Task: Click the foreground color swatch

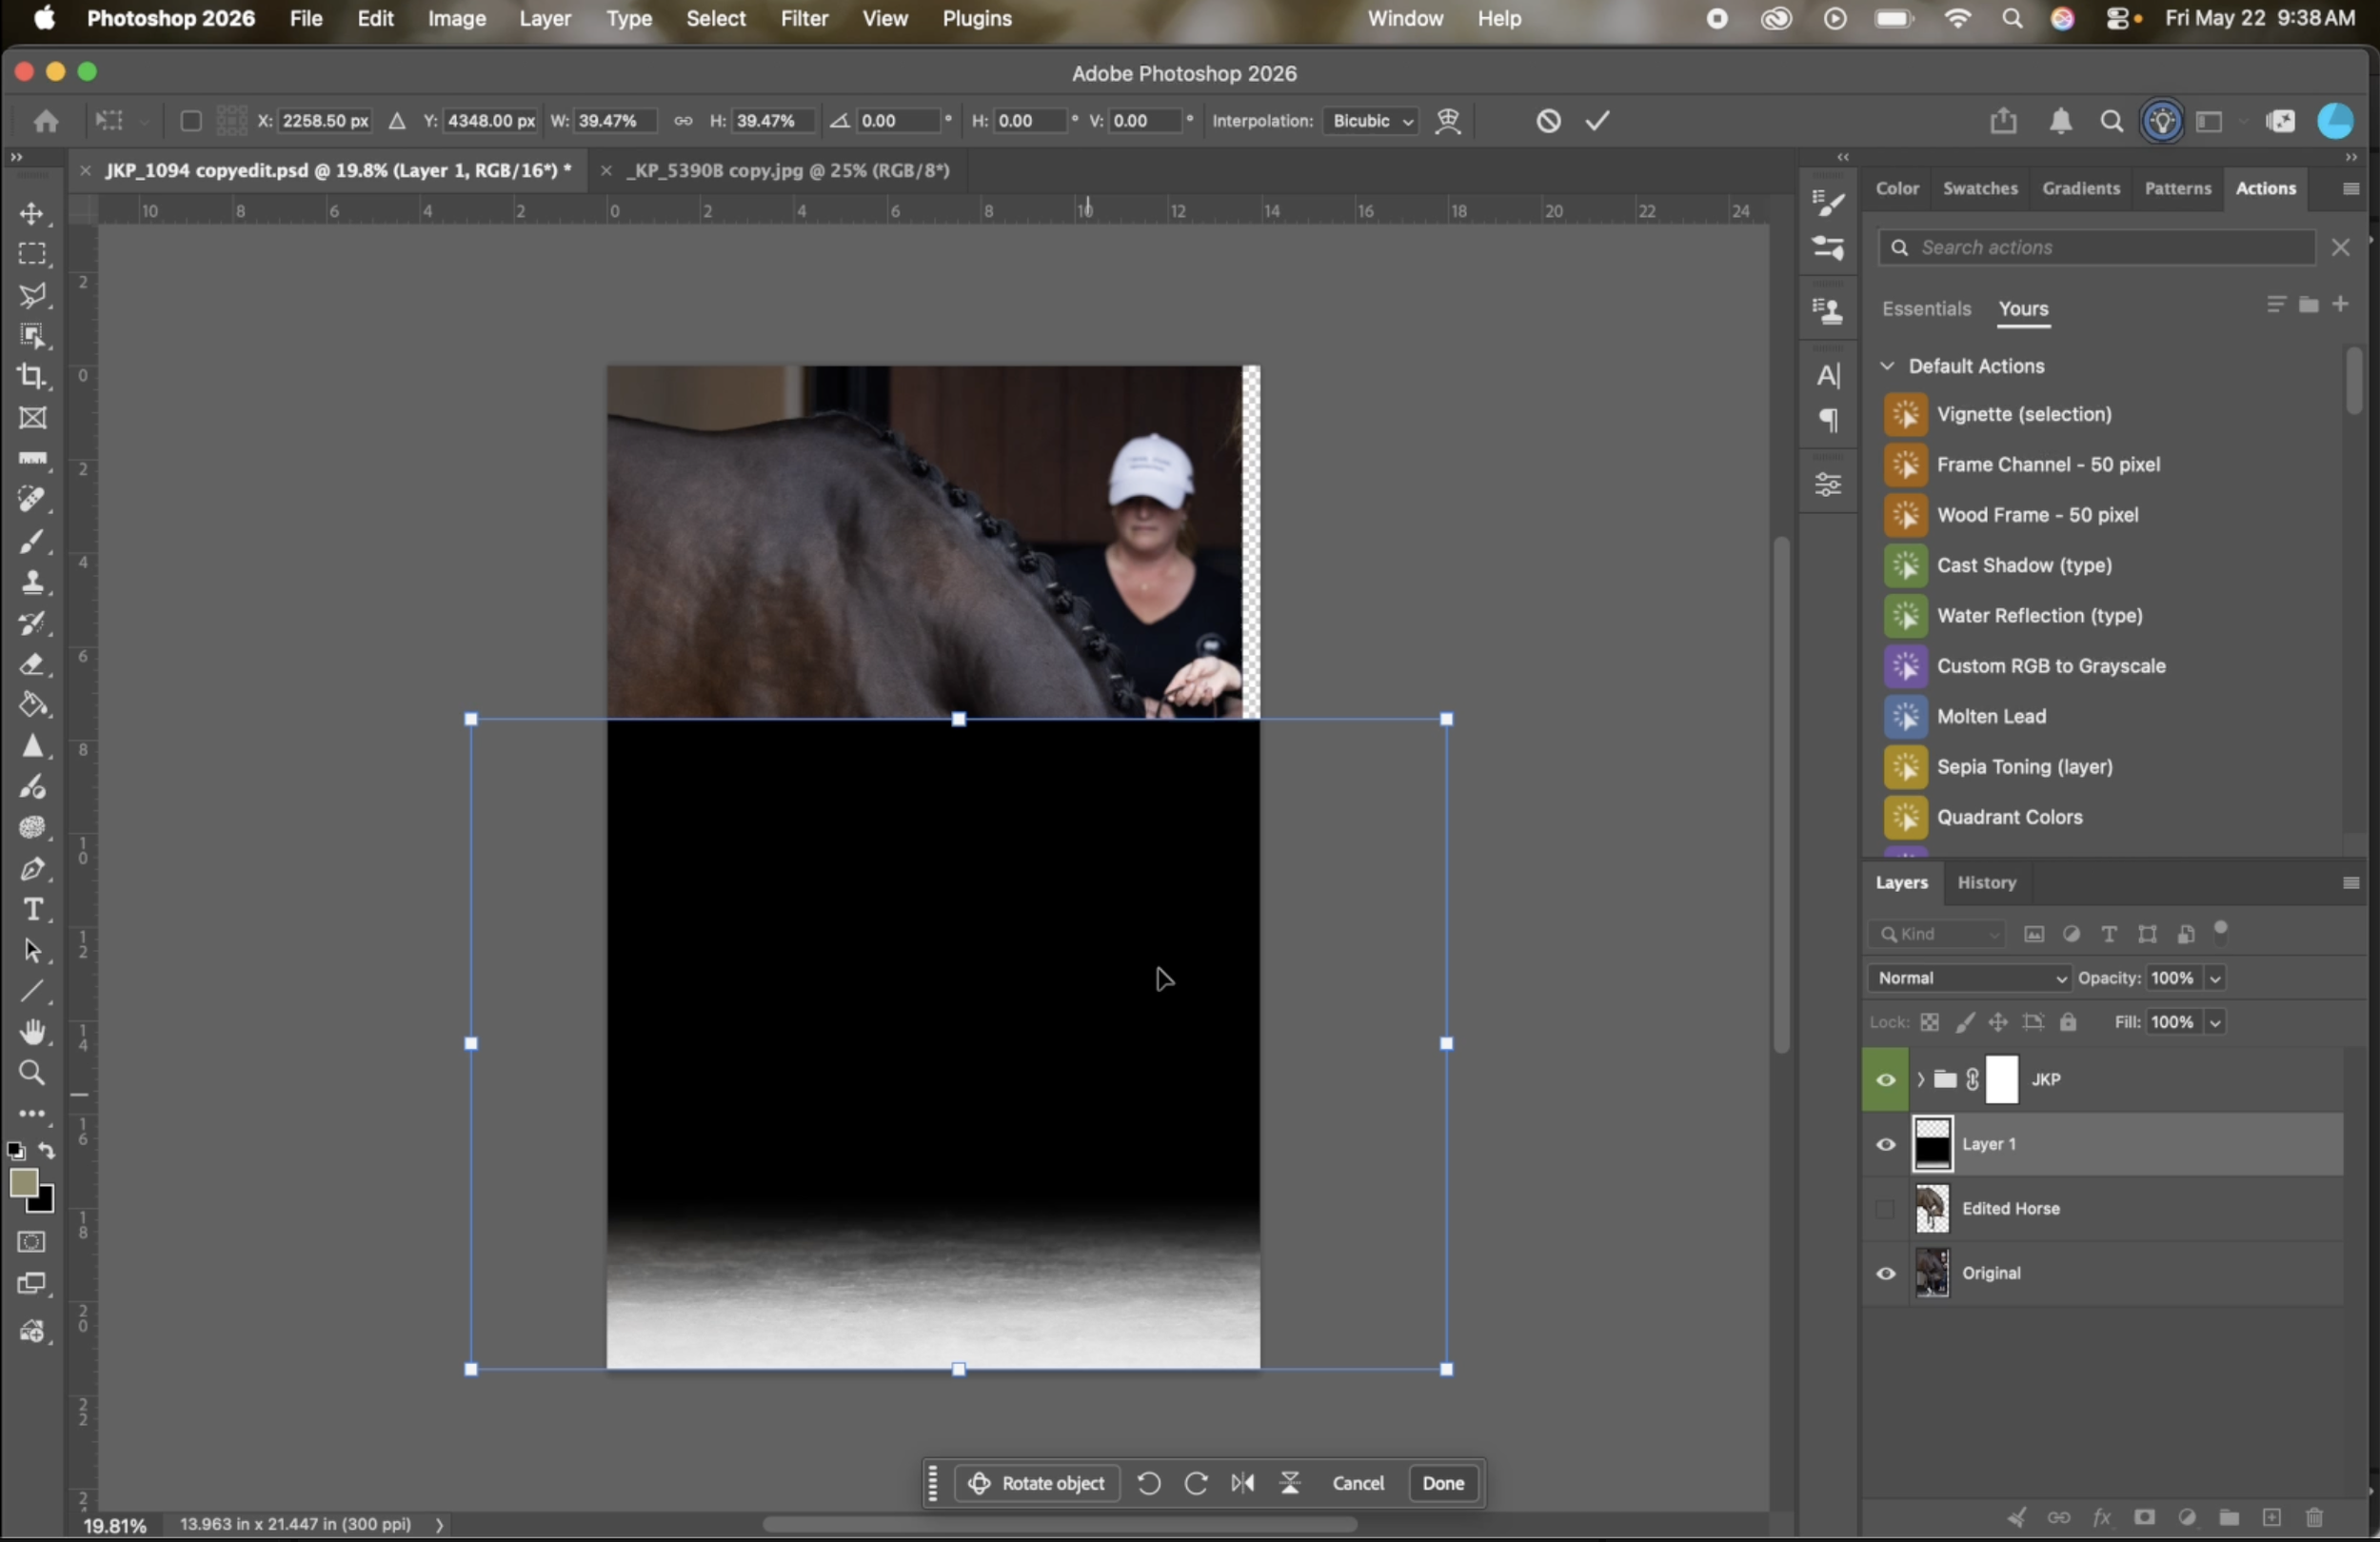Action: click(x=24, y=1183)
